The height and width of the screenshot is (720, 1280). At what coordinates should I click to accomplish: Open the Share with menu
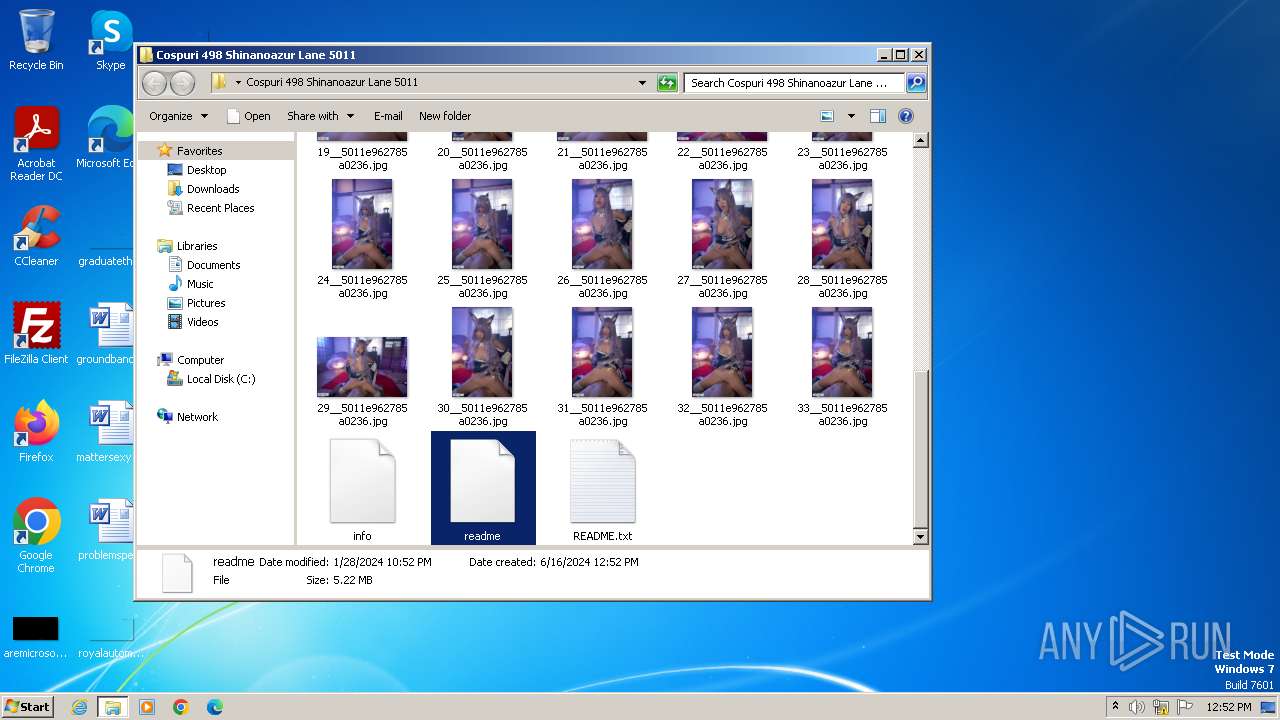(x=319, y=116)
